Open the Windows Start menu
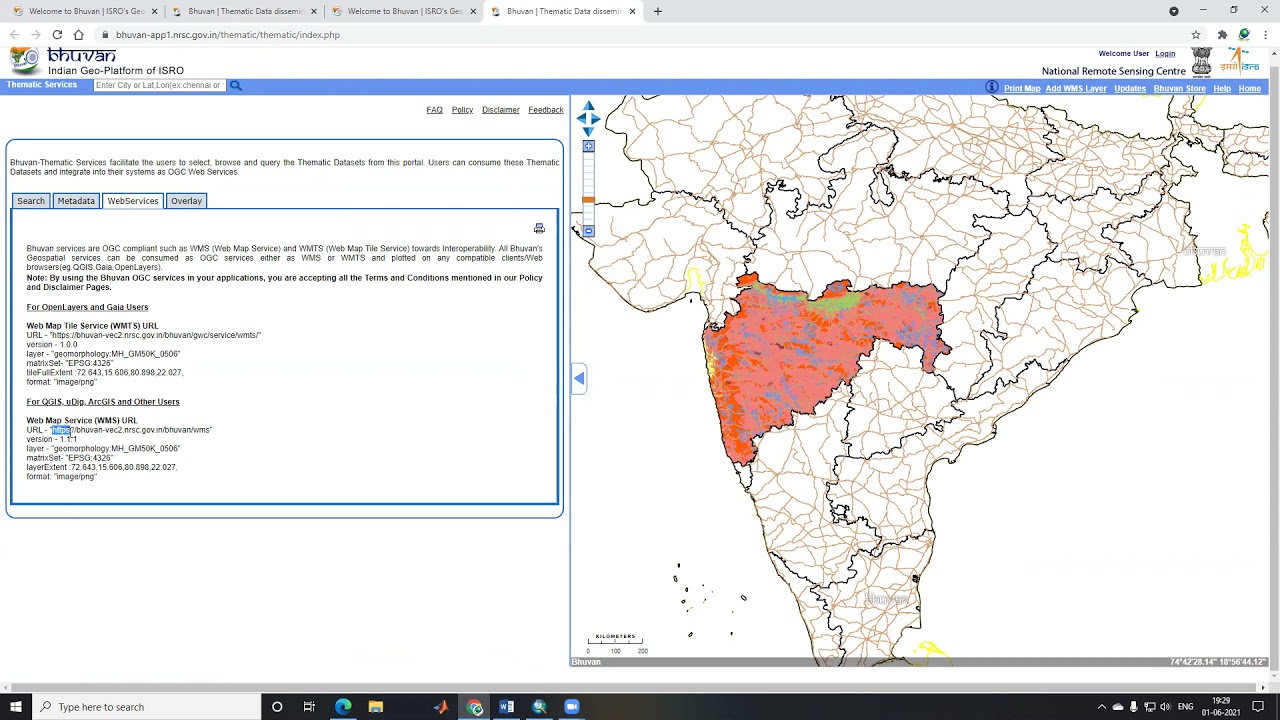This screenshot has height=720, width=1280. click(16, 707)
